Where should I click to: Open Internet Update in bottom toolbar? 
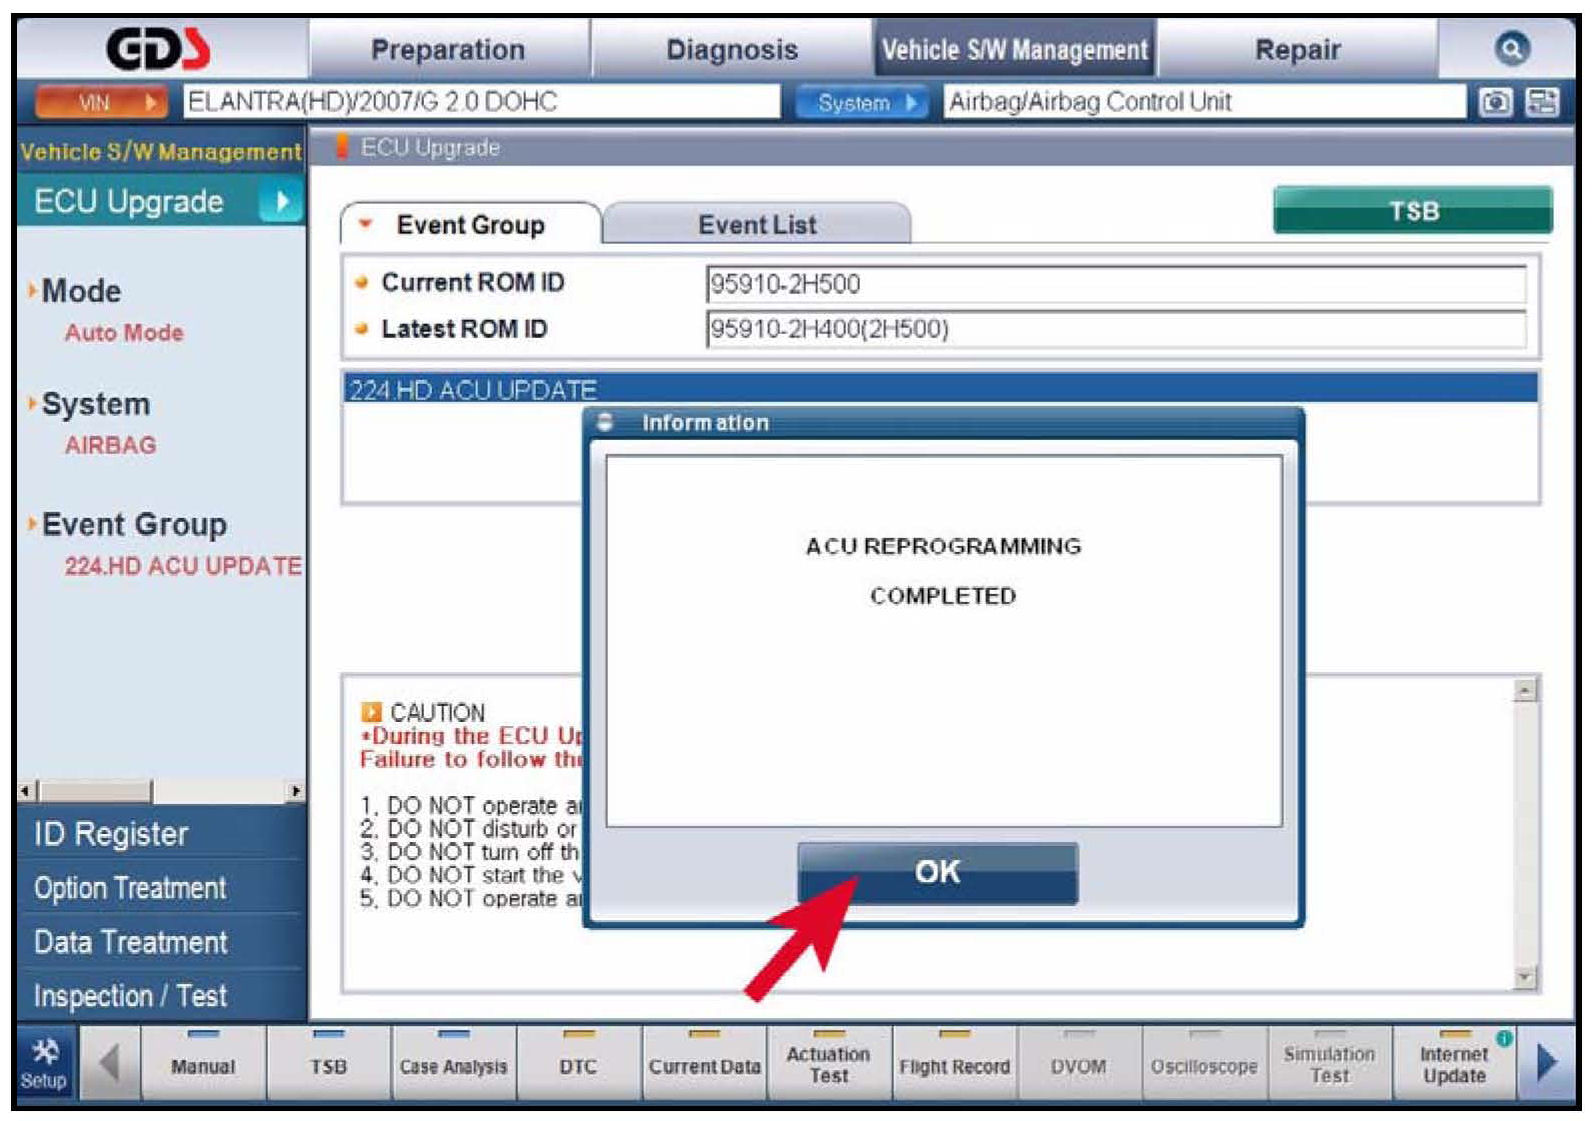(1453, 1065)
